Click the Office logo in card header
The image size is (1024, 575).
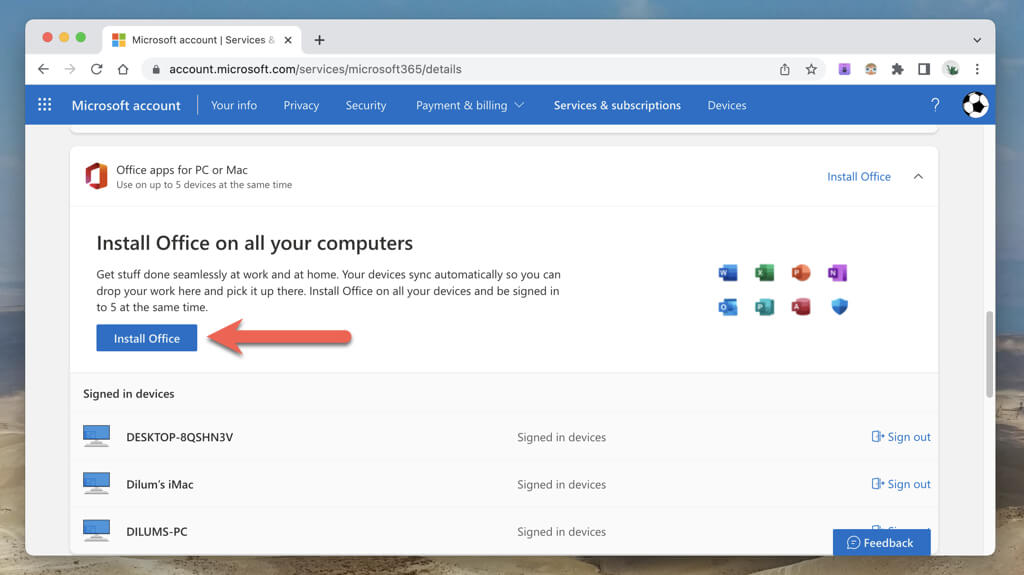96,176
